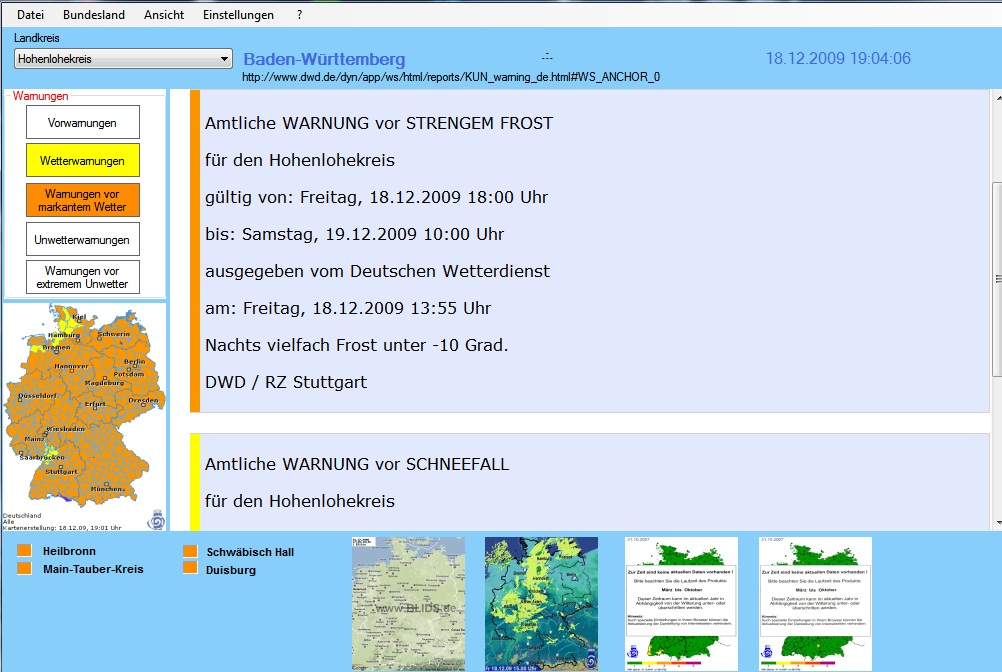Open the rightmost green forecast map thumbnail

(815, 603)
